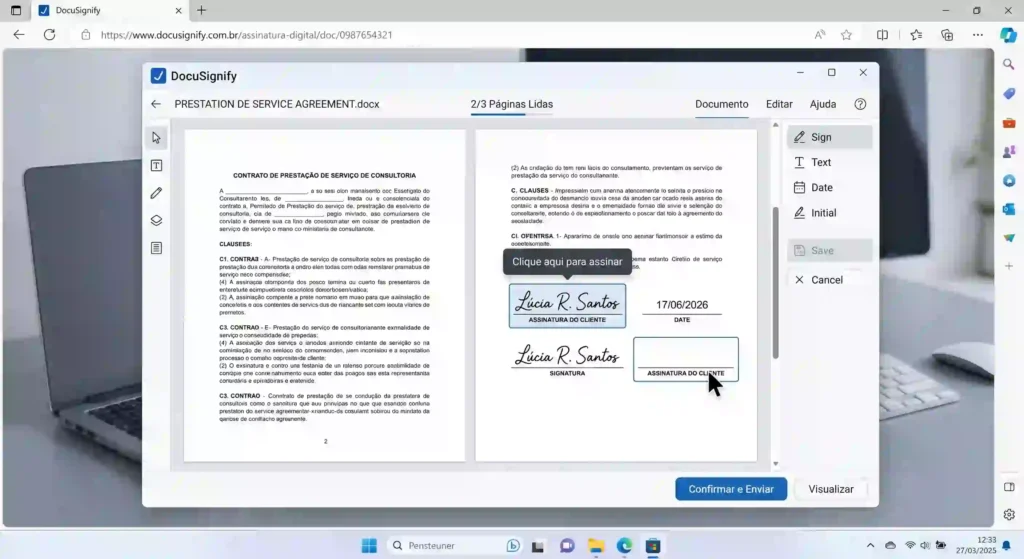Click the file name PRESTATION DE SERVICE AGREEMENT.docx

(x=277, y=104)
